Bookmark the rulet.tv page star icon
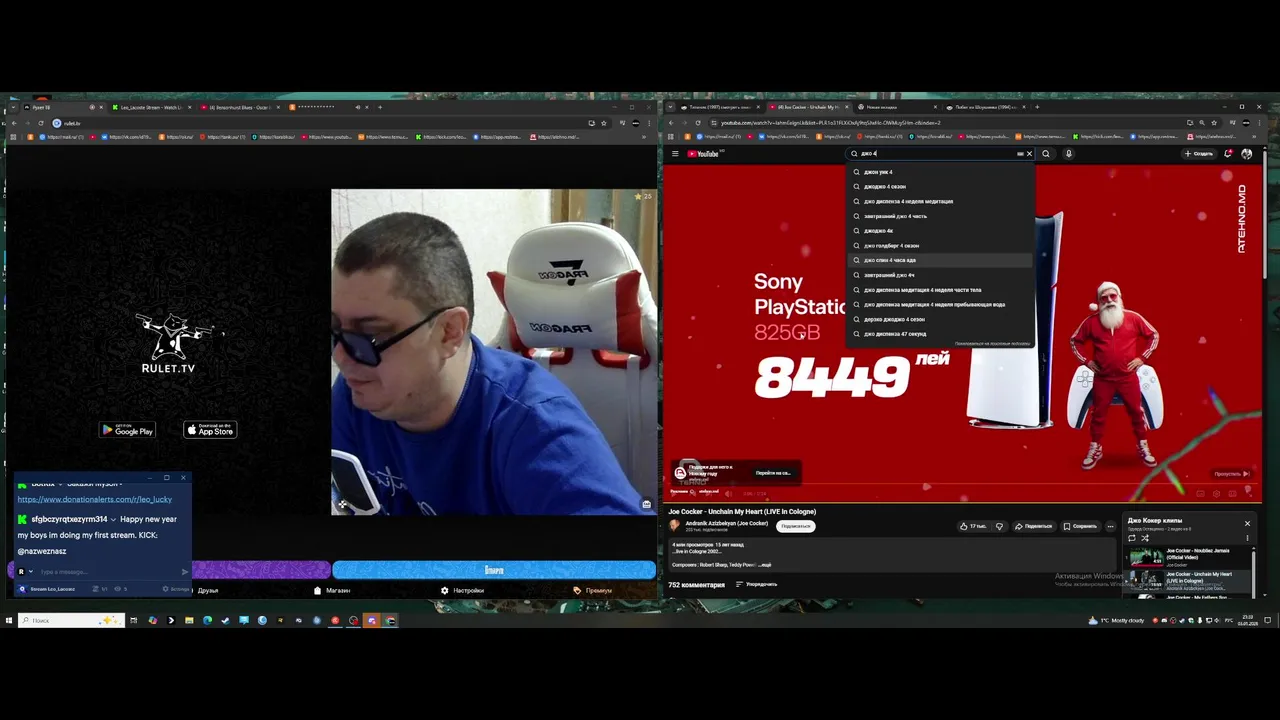The height and width of the screenshot is (720, 1280). 604,123
